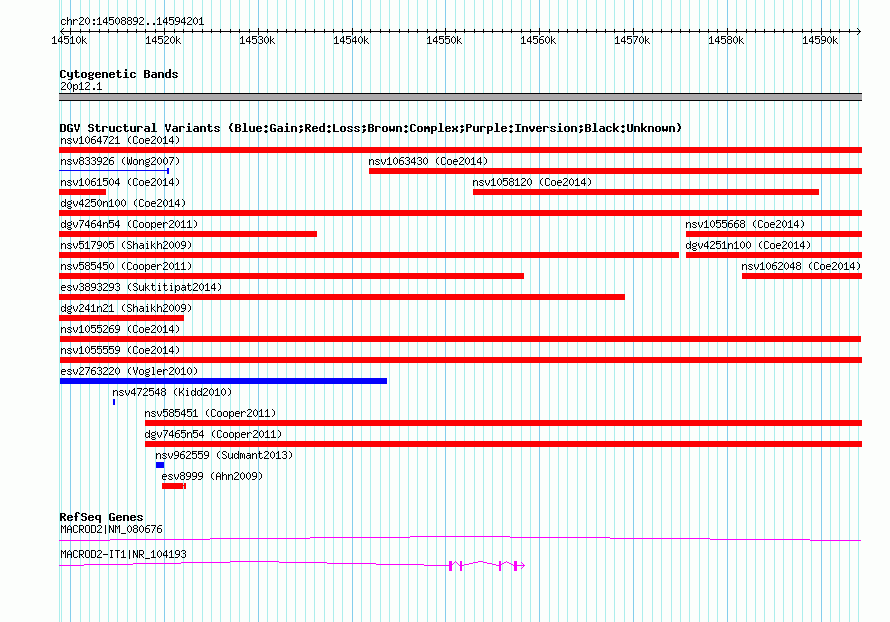890x622 pixels.
Task: Select the MACROD2-IT1 NR_104193 gene exons
Action: coord(485,566)
